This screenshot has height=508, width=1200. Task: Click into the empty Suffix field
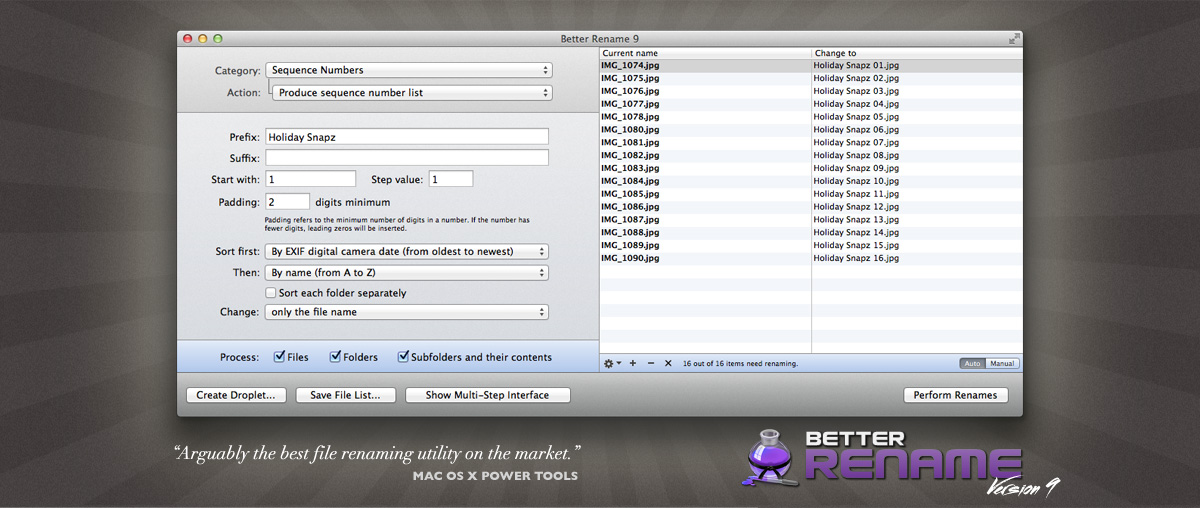(407, 158)
